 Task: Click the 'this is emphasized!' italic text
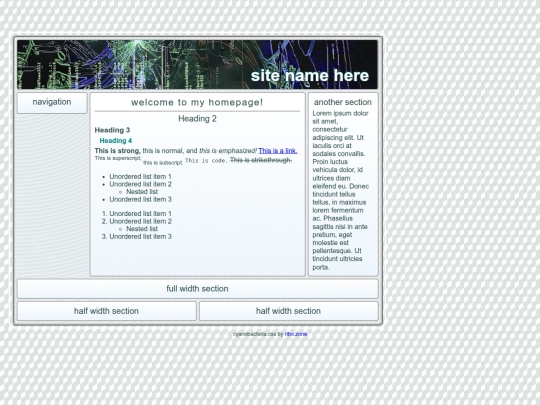pos(228,151)
